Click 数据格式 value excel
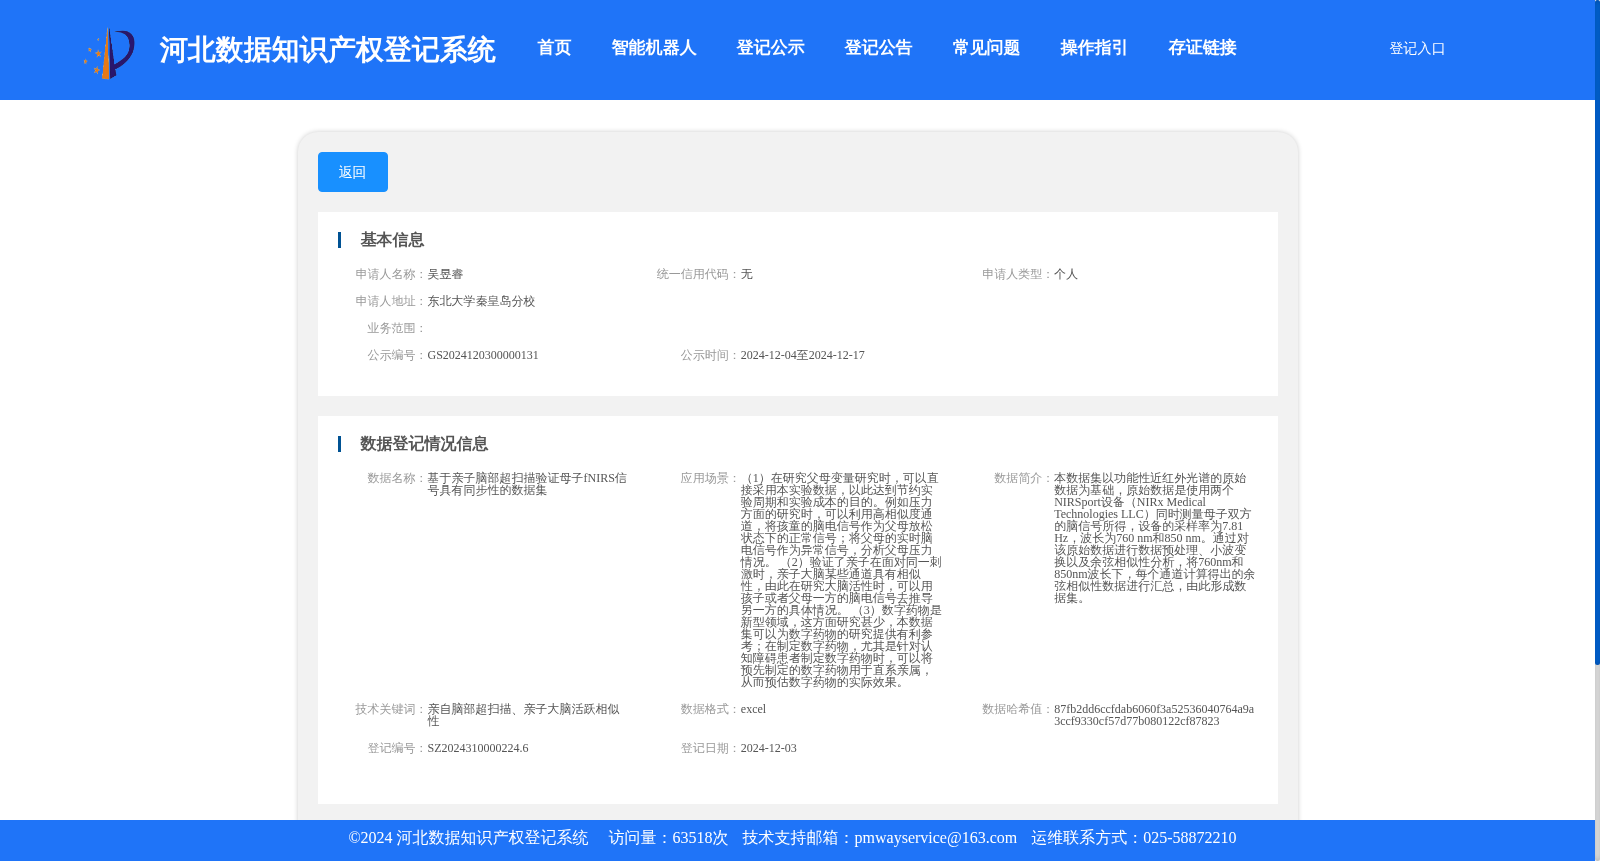1600x861 pixels. click(x=753, y=709)
